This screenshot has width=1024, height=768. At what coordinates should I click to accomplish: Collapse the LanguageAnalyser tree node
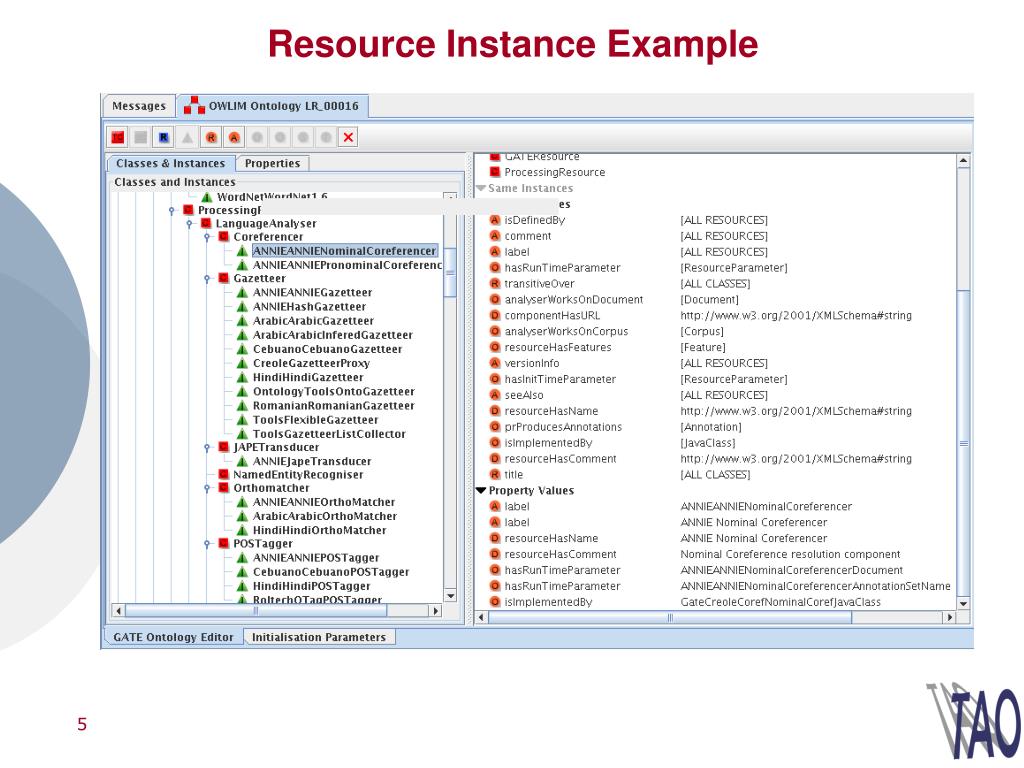tap(189, 223)
